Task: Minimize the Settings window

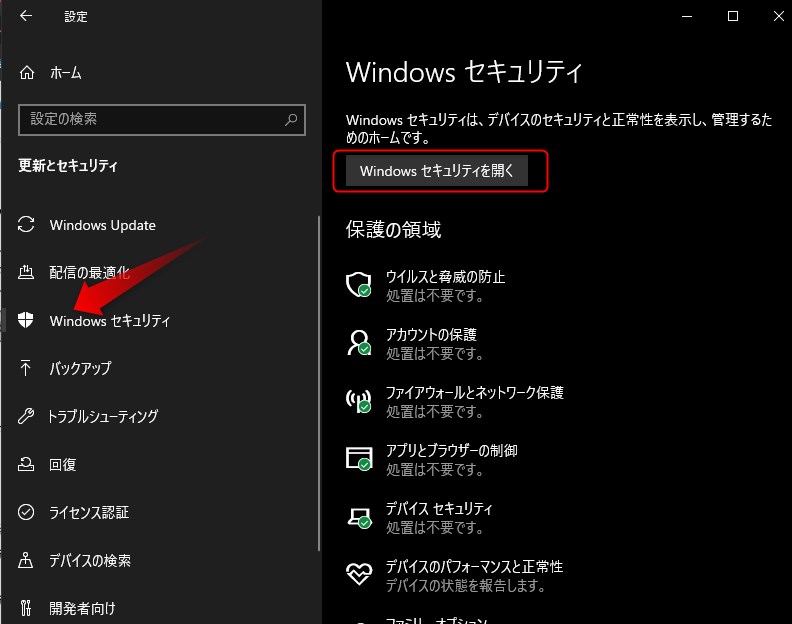Action: [687, 16]
